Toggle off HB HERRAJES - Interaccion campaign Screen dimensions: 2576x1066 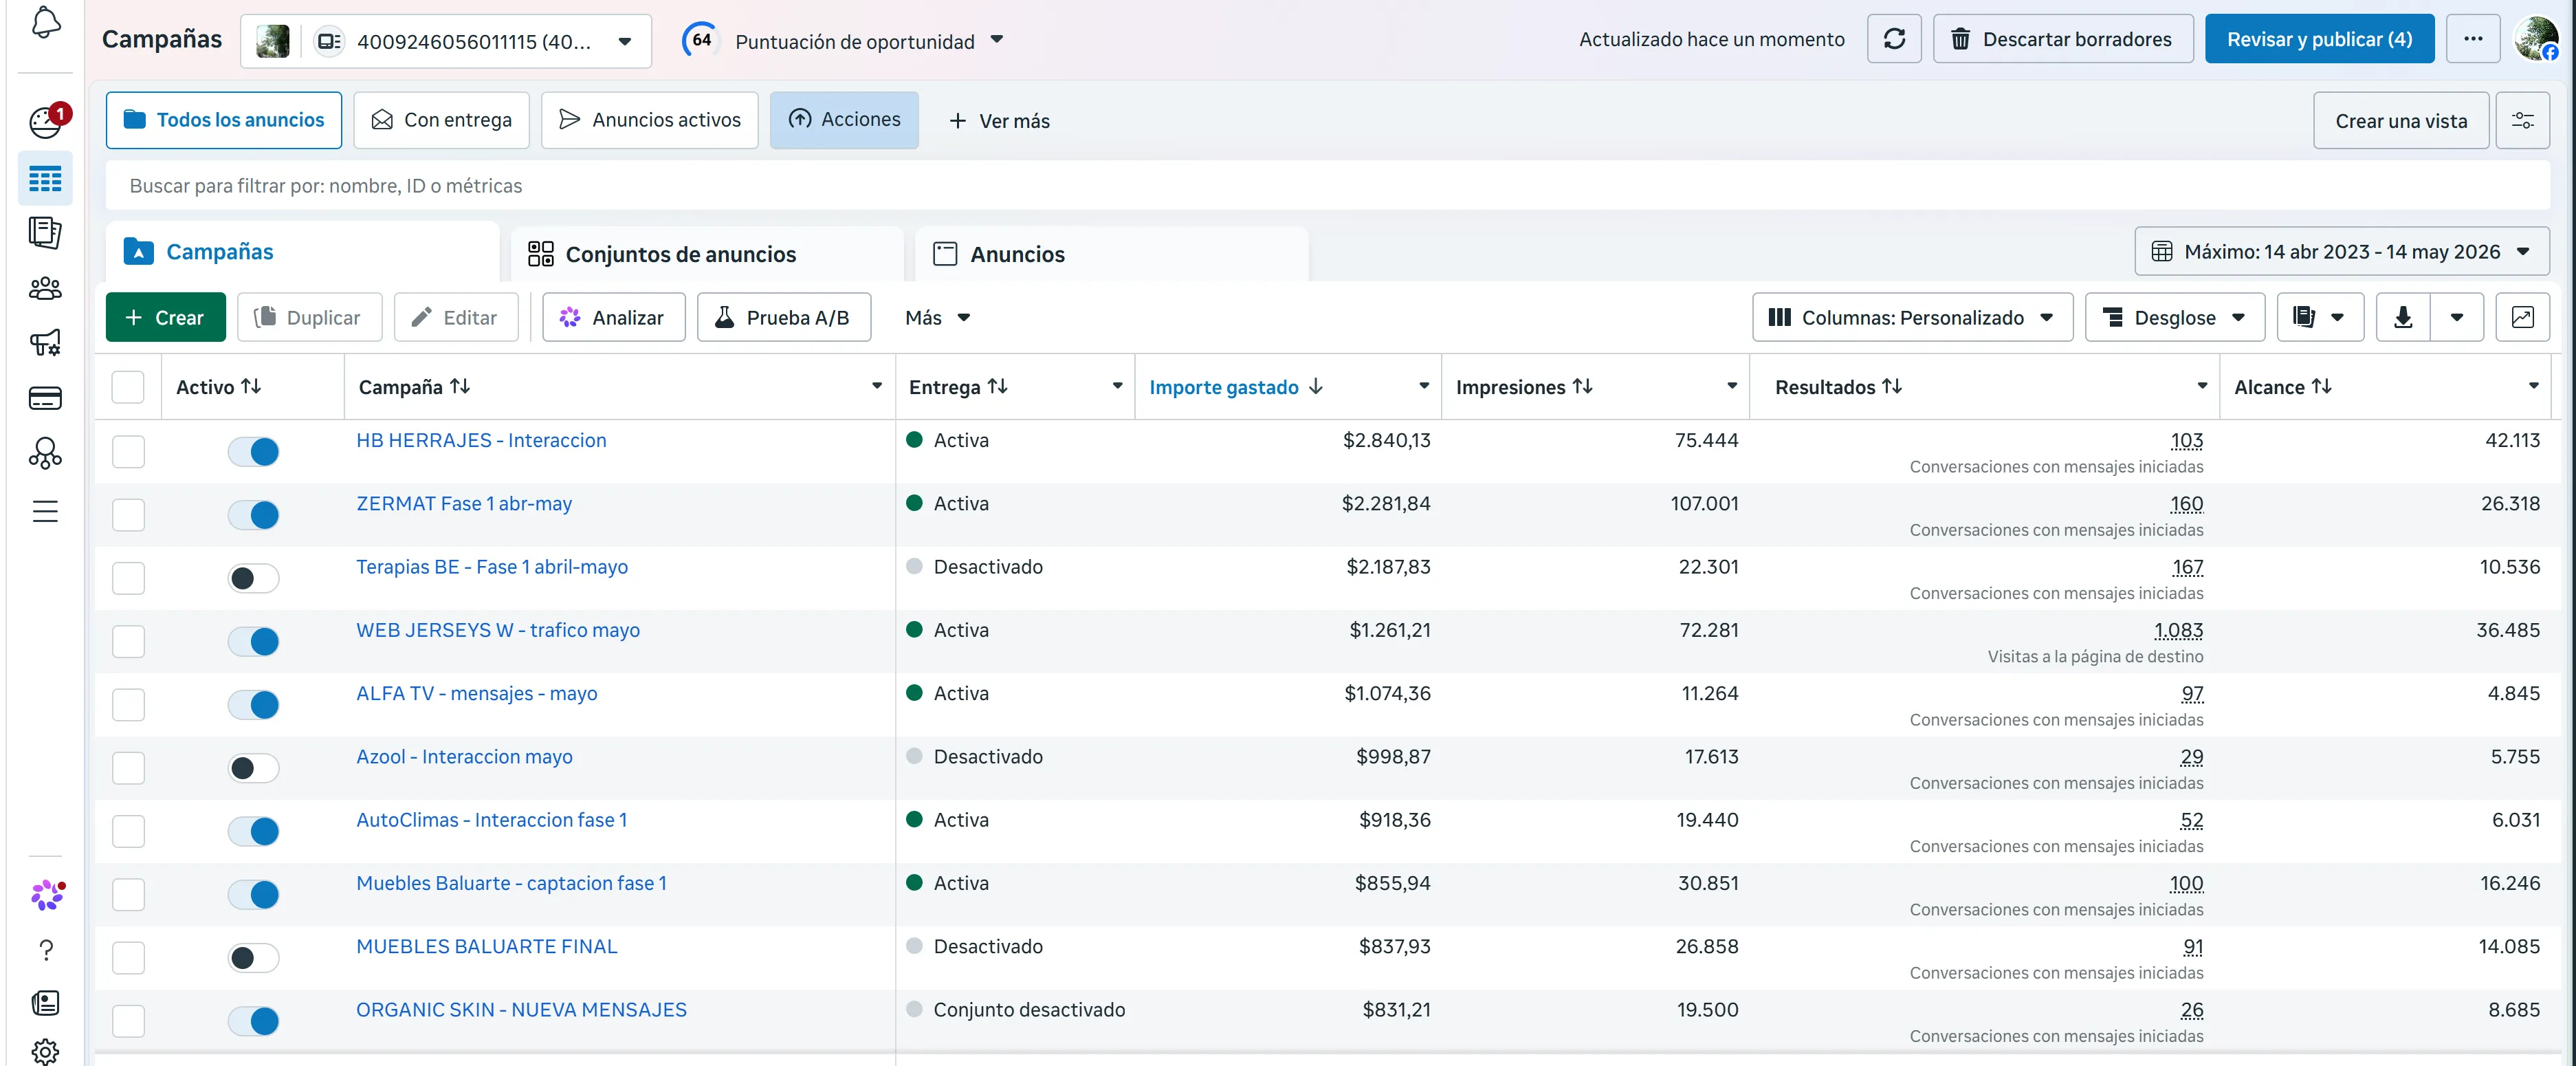point(253,452)
